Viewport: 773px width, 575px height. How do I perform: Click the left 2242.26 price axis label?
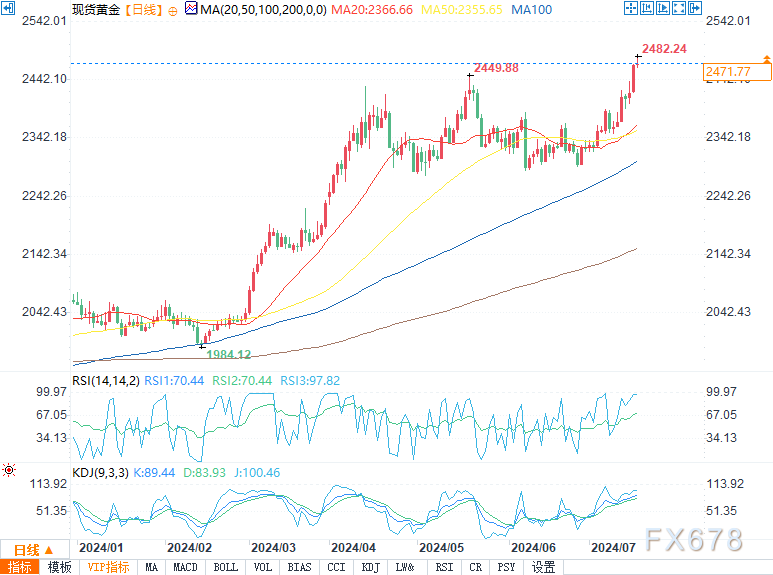point(44,196)
